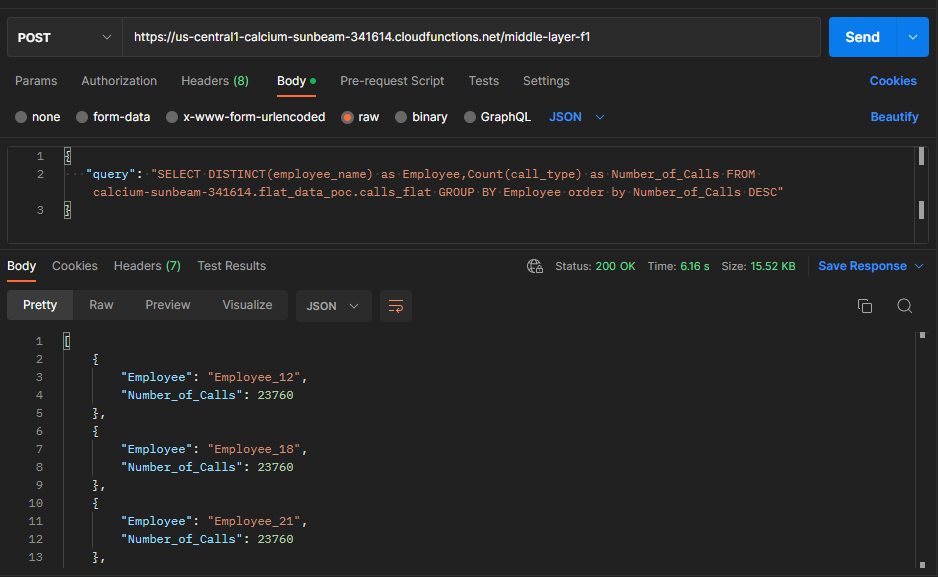Image resolution: width=938 pixels, height=577 pixels.
Task: Click the search response icon
Action: tap(904, 306)
